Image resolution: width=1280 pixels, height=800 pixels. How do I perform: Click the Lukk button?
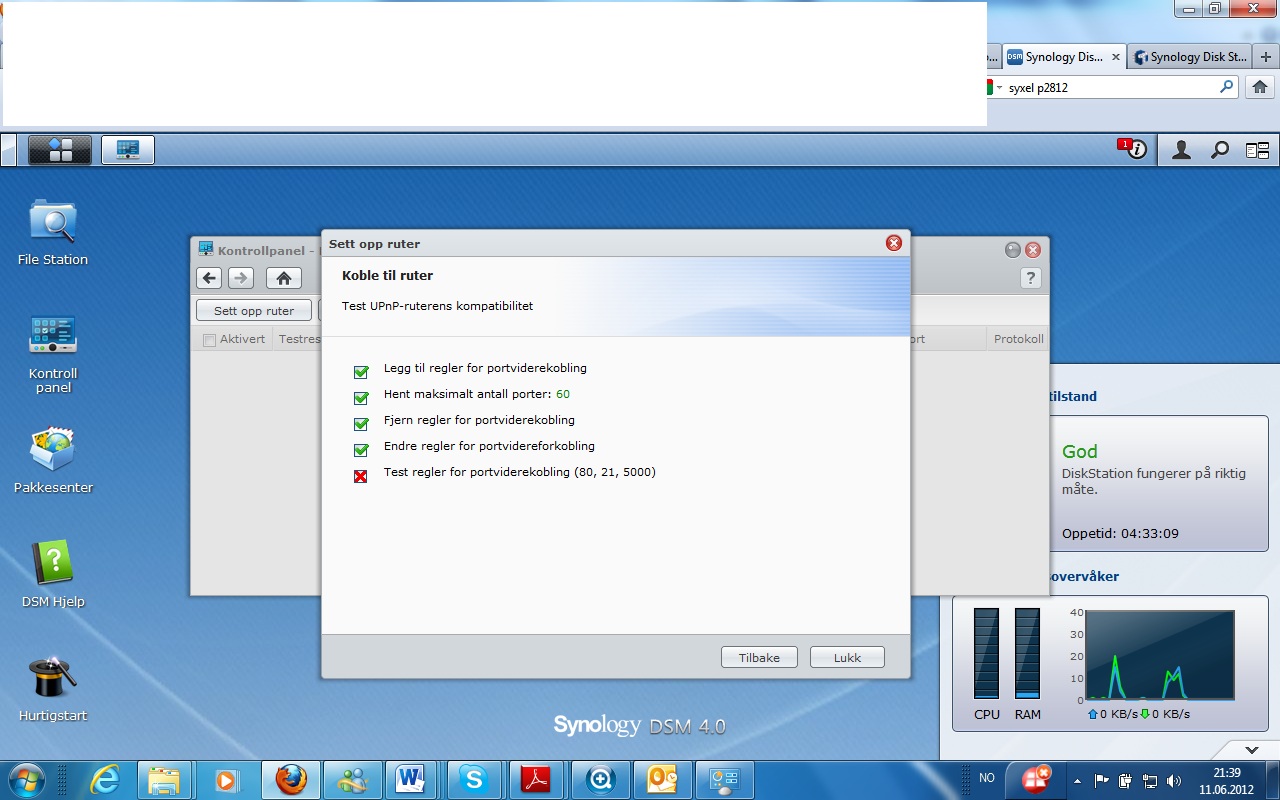(x=847, y=657)
